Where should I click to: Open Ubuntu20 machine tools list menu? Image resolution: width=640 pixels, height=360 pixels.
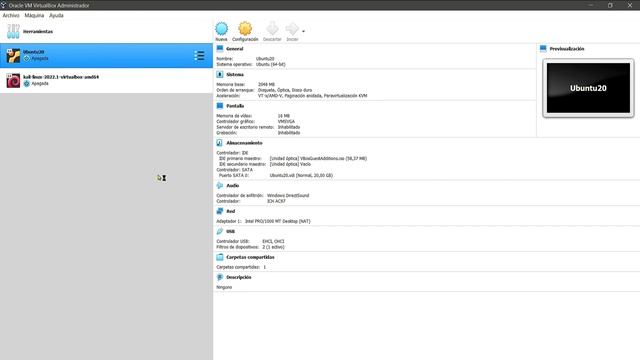199,56
